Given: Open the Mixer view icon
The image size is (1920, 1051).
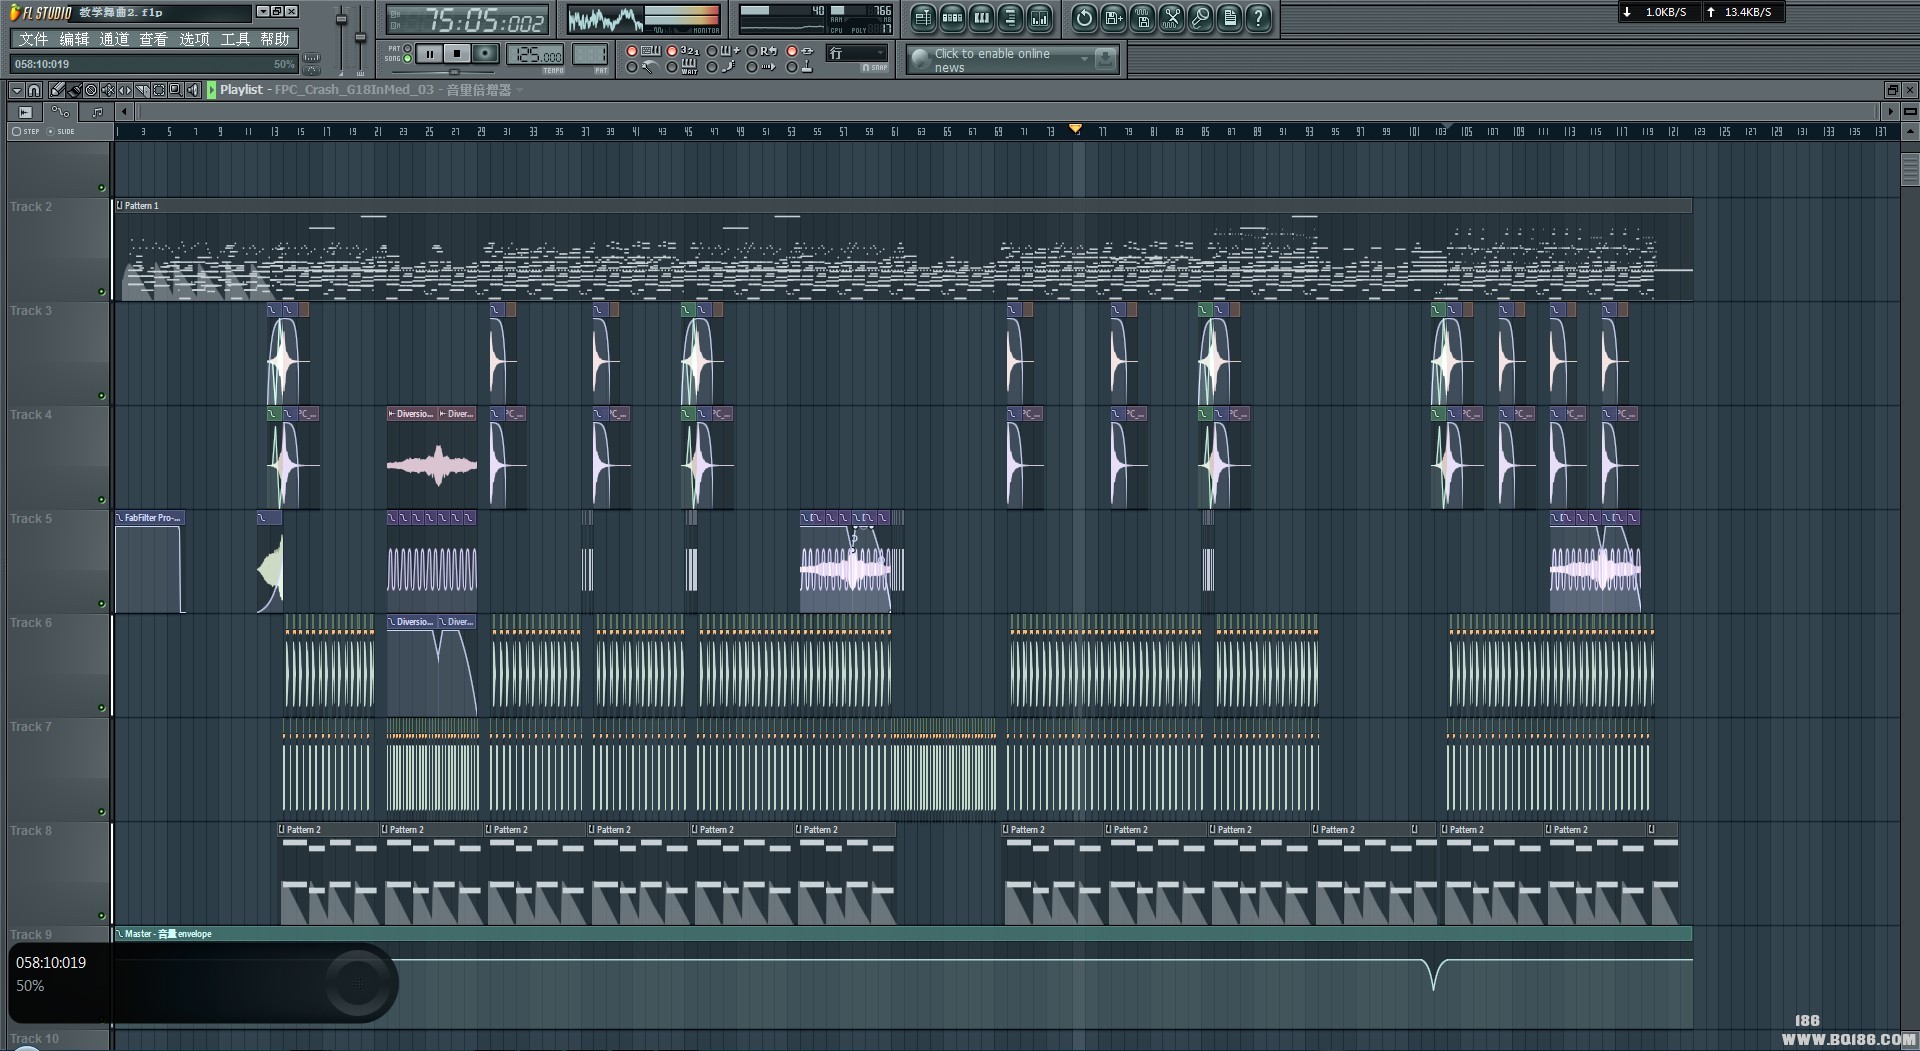Looking at the screenshot, I should tap(1039, 17).
